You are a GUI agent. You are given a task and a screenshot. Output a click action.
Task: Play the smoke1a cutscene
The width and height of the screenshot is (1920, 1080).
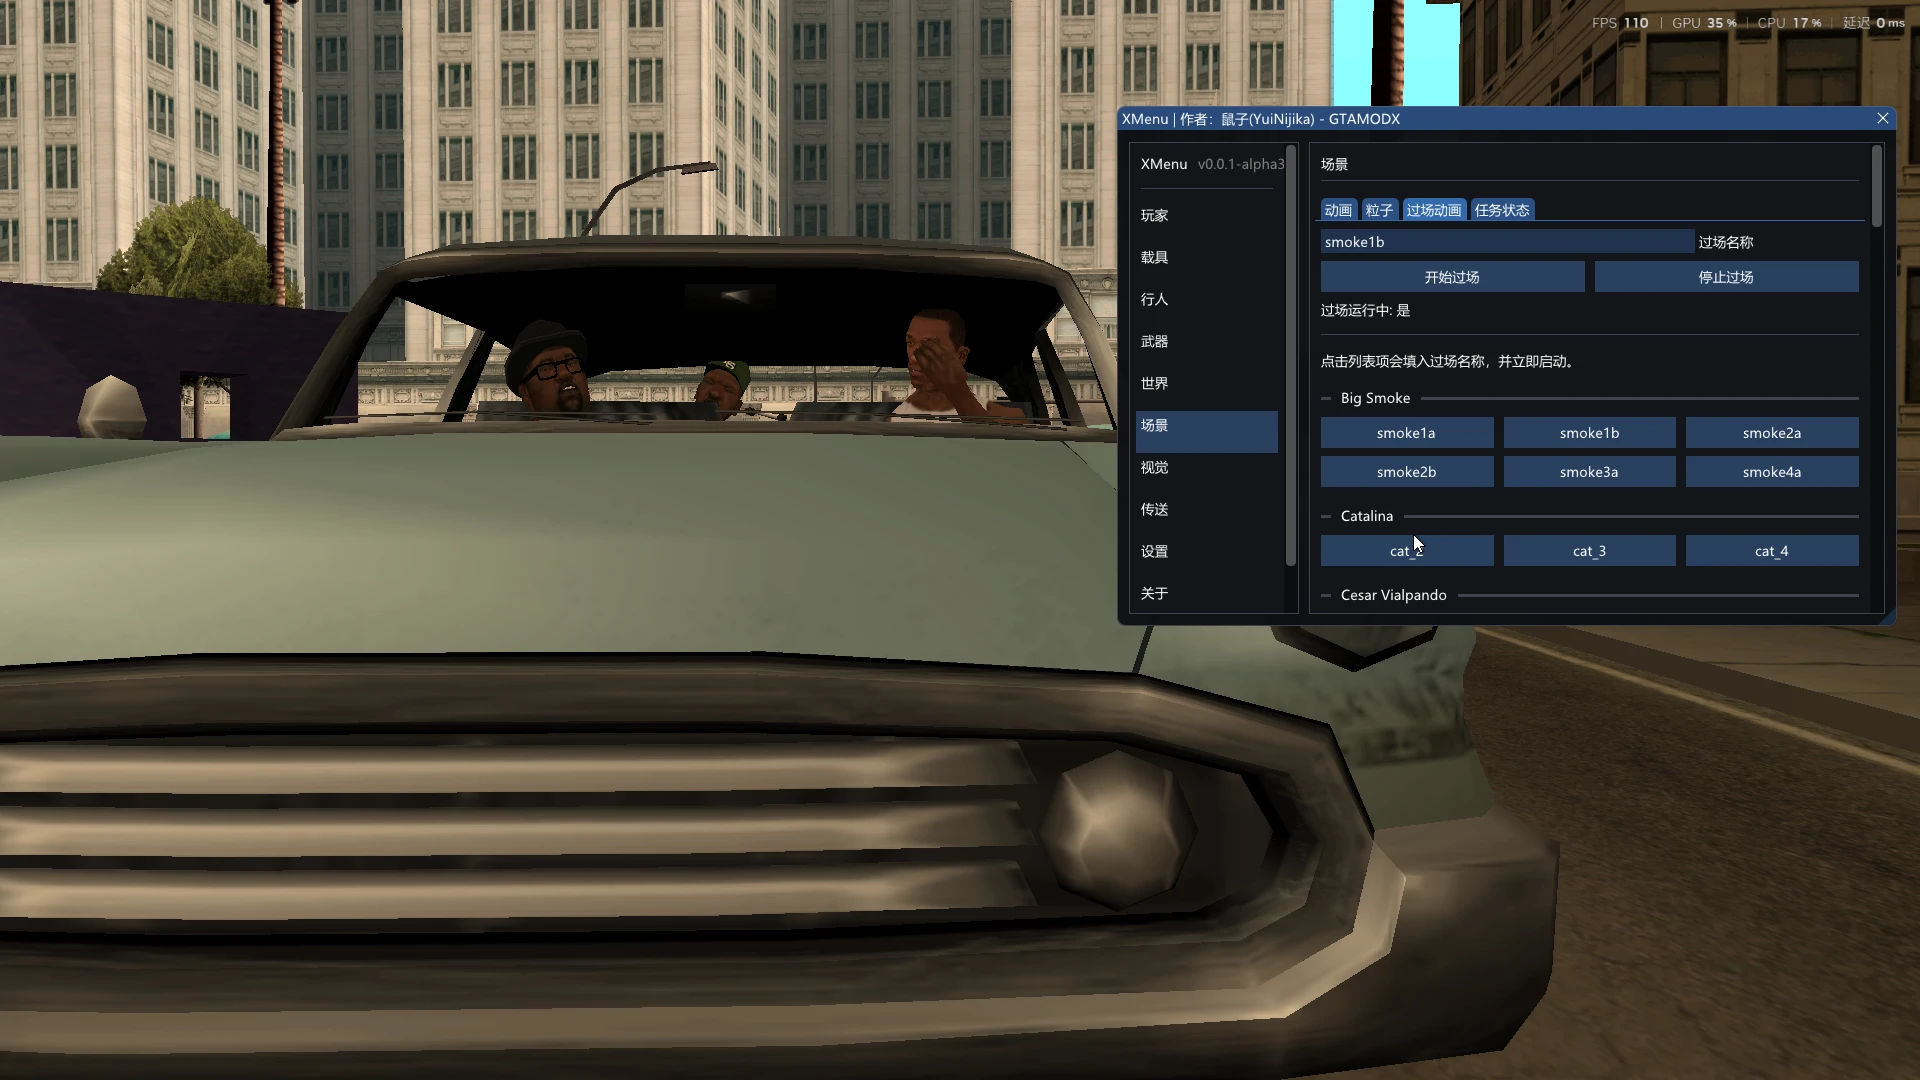tap(1406, 433)
